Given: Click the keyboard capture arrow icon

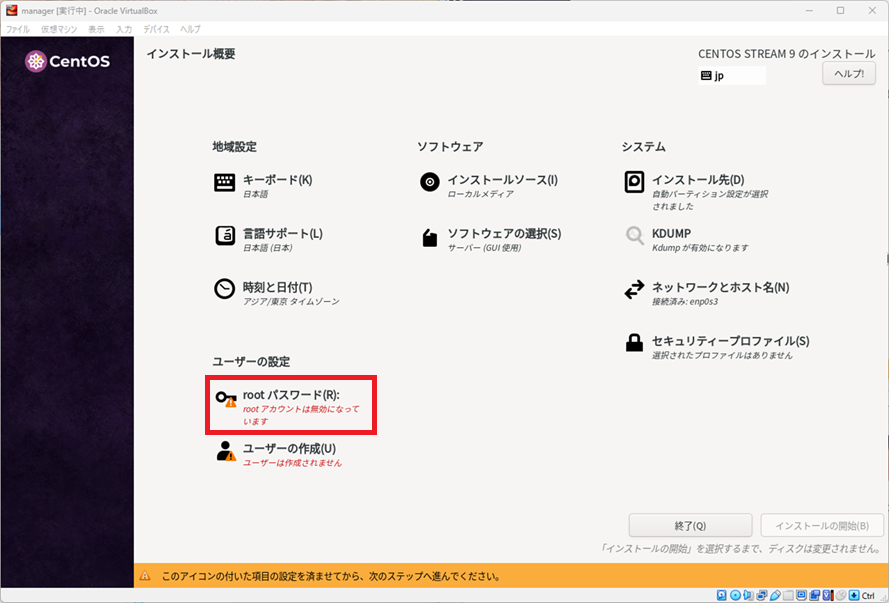Looking at the screenshot, I should pyautogui.click(x=854, y=595).
